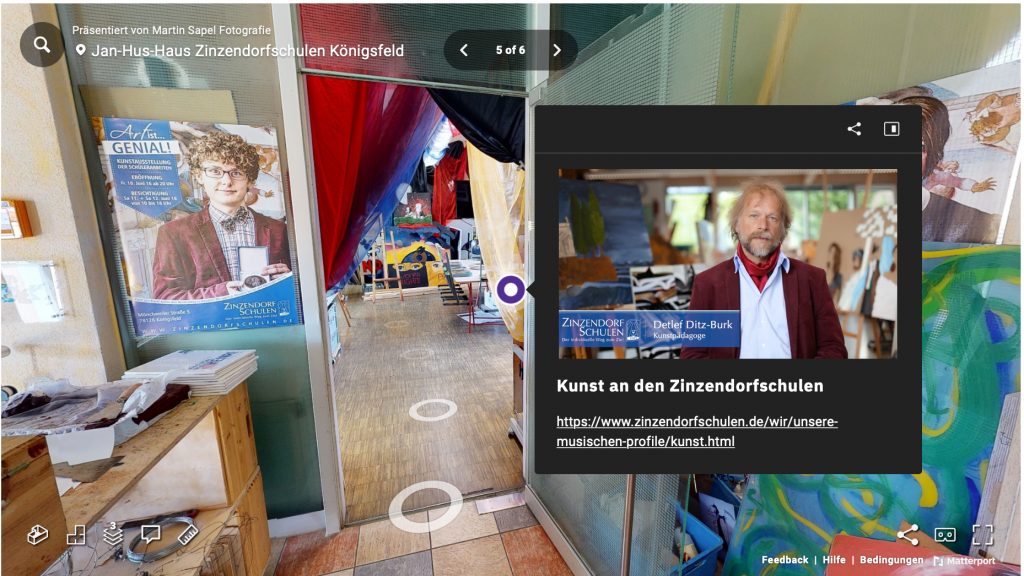Activate the measurement ruler tool
This screenshot has width=1024, height=576.
tap(188, 535)
